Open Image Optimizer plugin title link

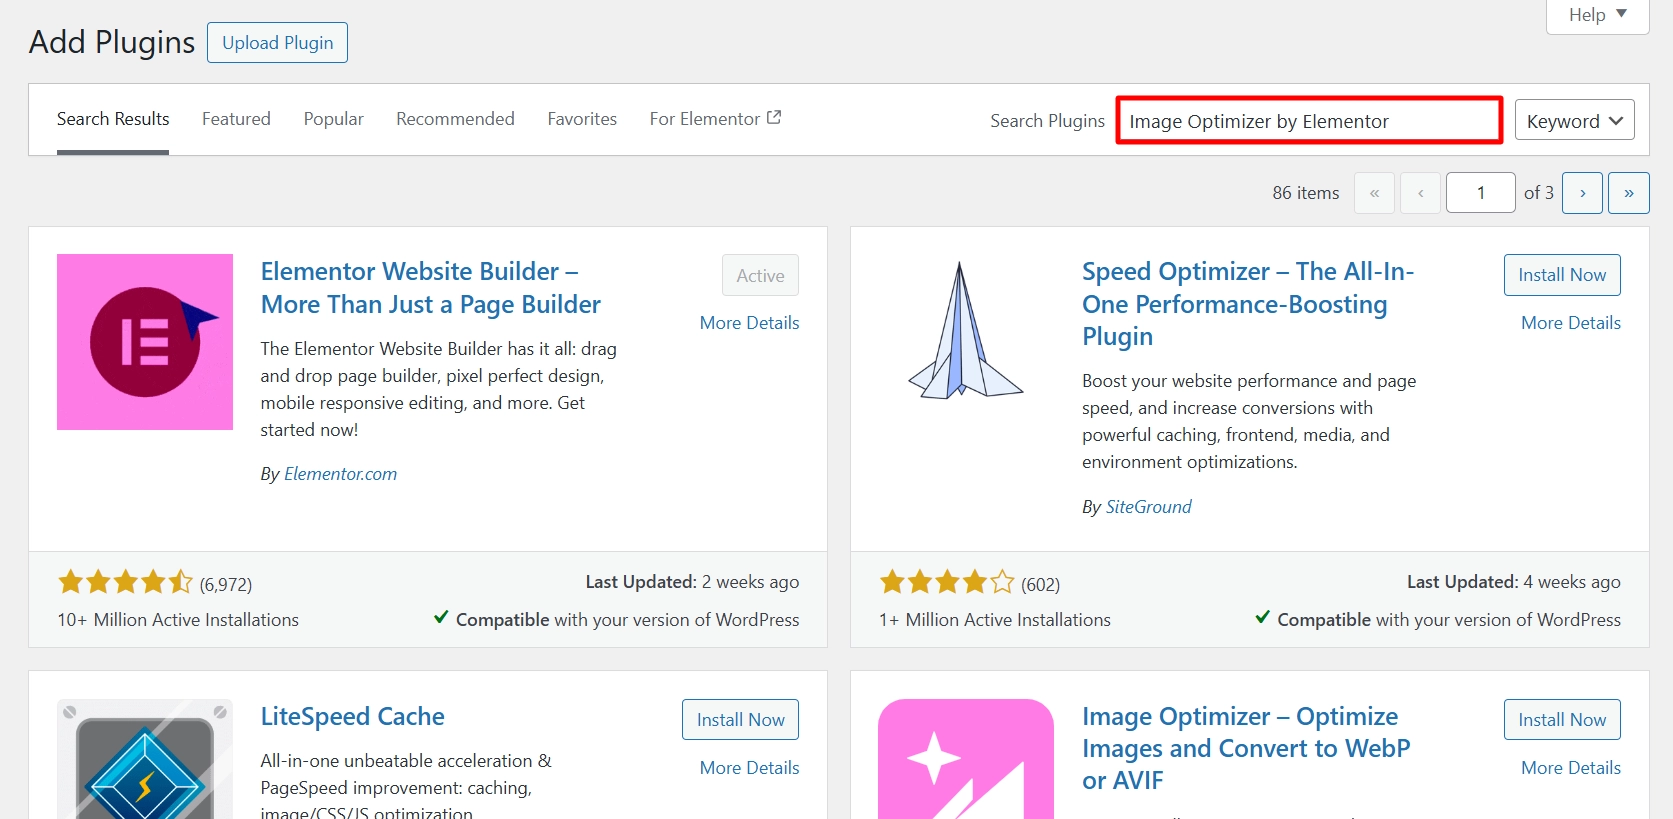coord(1246,748)
